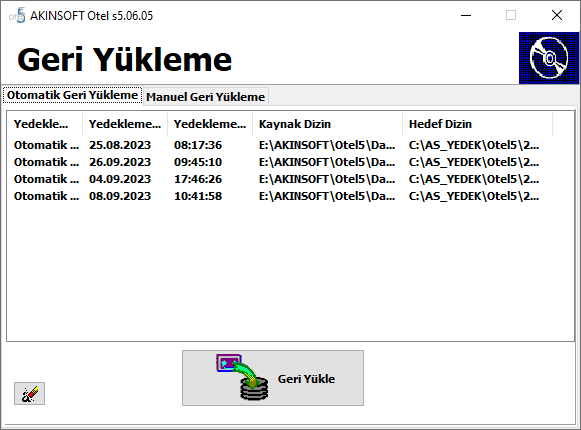The image size is (581, 430).
Task: Select backup row dated 08.09.2023
Action: pyautogui.click(x=276, y=196)
